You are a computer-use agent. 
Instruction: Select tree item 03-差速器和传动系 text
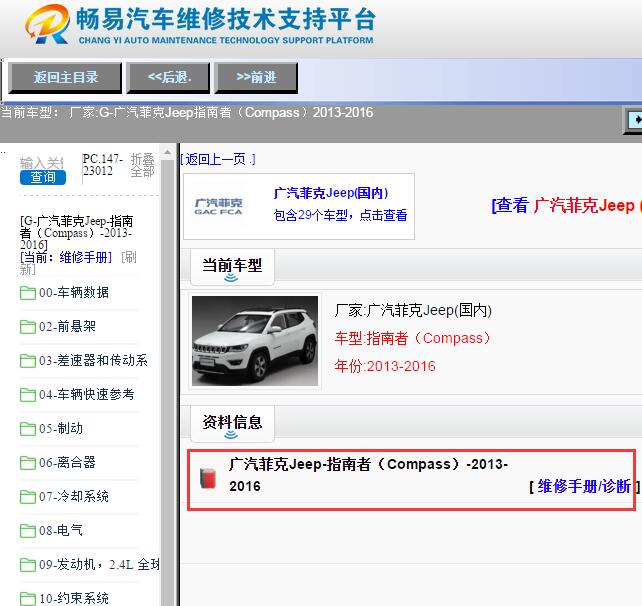(x=93, y=360)
